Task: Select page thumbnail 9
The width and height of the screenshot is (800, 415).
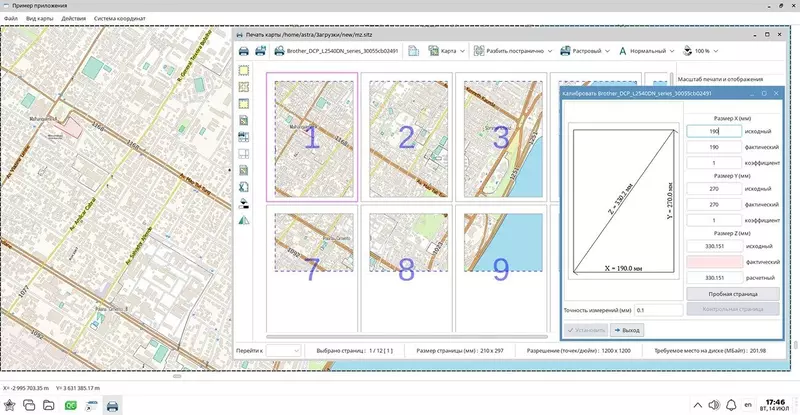Action: click(501, 268)
